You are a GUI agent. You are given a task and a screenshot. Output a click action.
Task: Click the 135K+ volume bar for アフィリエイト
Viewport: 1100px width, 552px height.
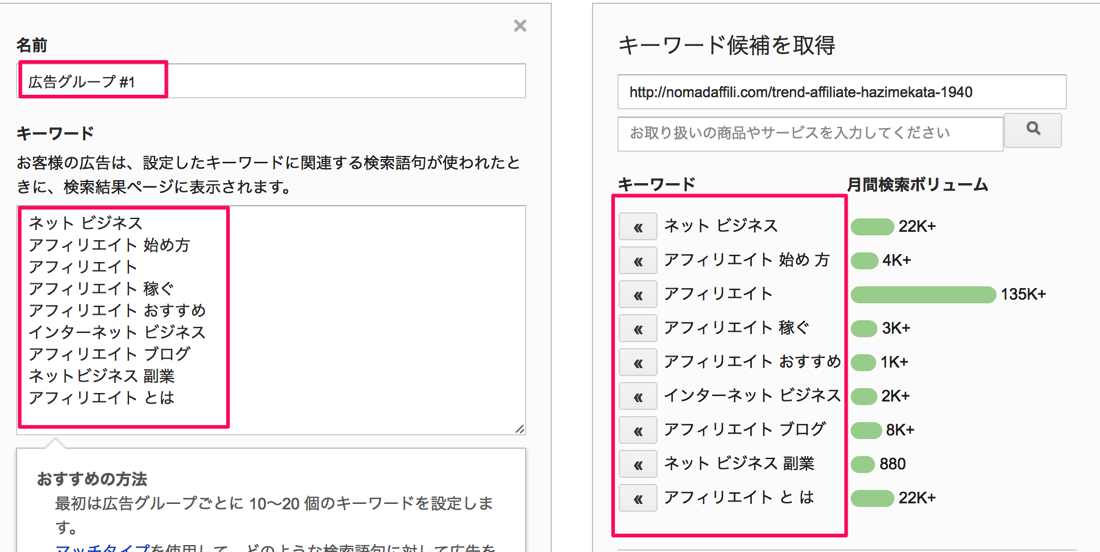click(x=923, y=295)
